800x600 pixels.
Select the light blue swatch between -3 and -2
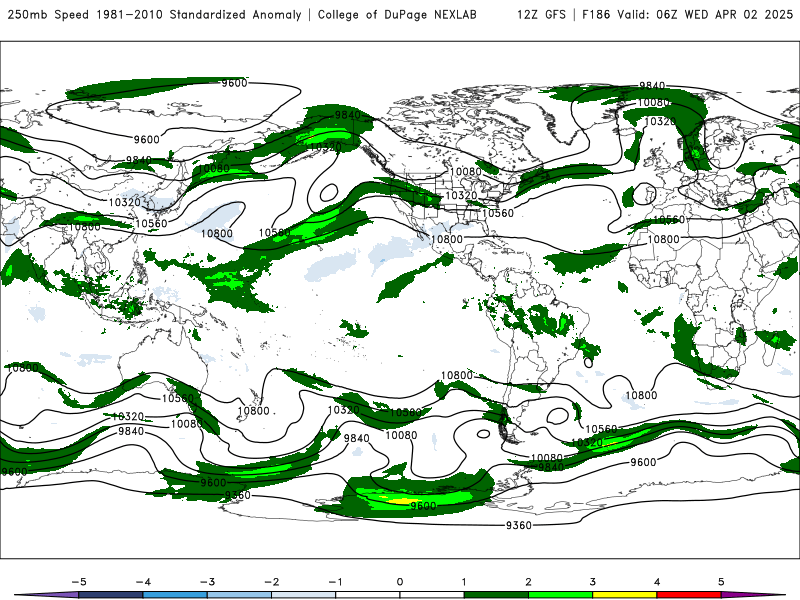tap(239, 595)
